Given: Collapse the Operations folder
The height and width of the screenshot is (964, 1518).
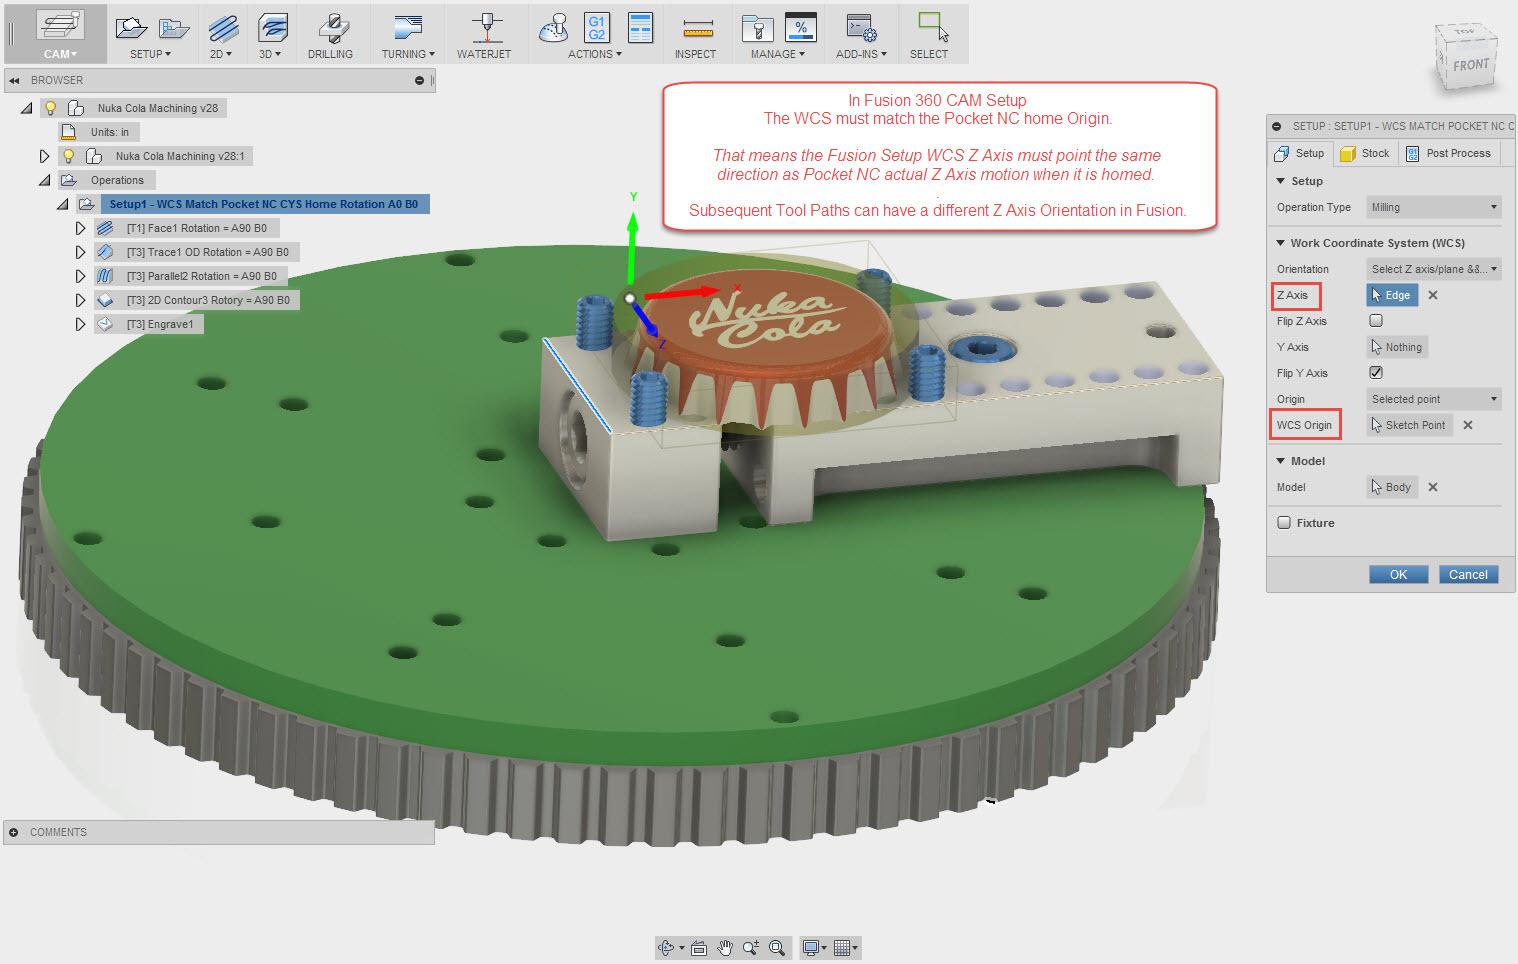Looking at the screenshot, I should pyautogui.click(x=45, y=180).
